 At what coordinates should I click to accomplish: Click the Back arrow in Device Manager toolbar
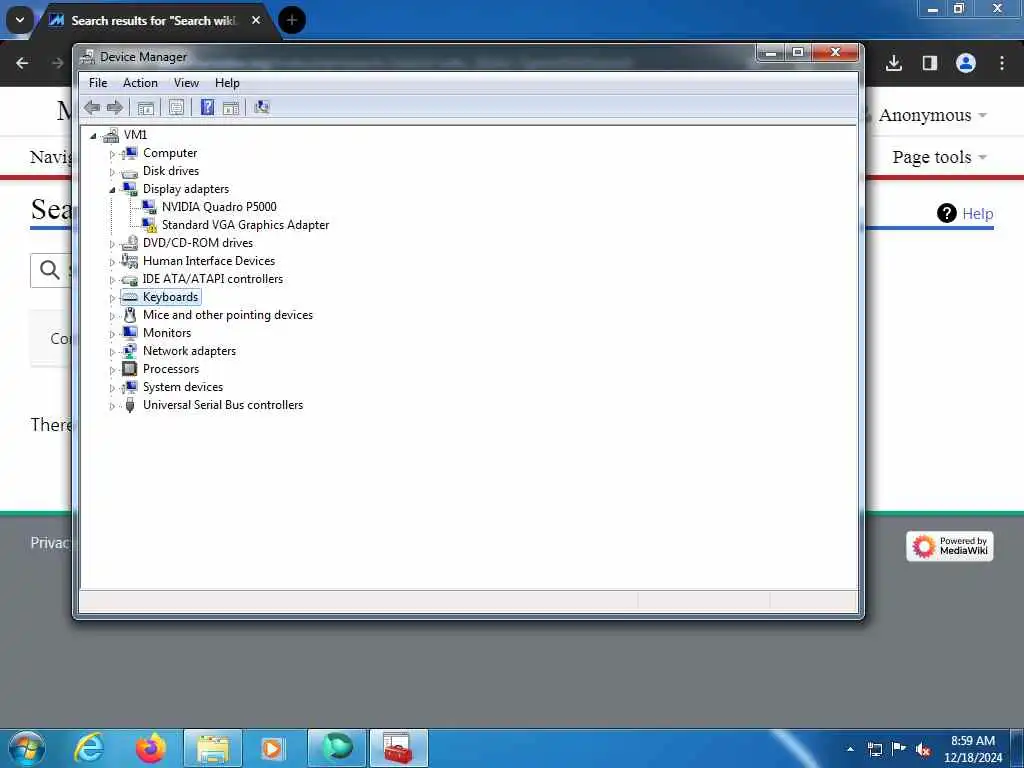click(x=92, y=108)
